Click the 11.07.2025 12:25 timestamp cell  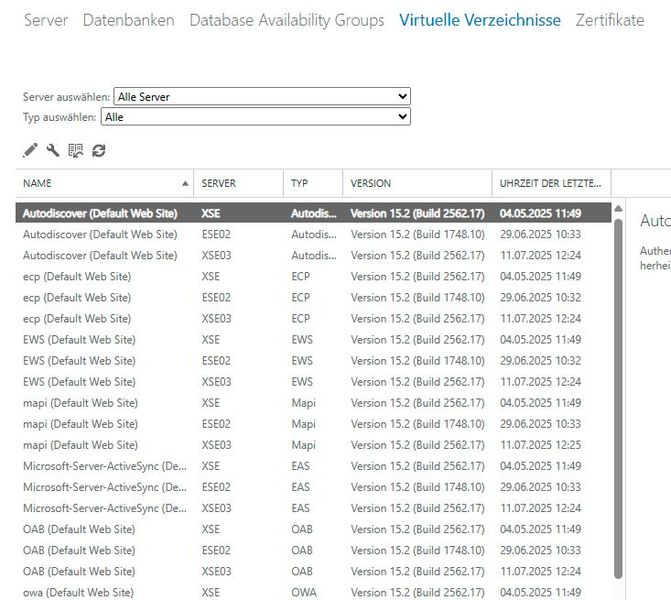click(x=540, y=445)
